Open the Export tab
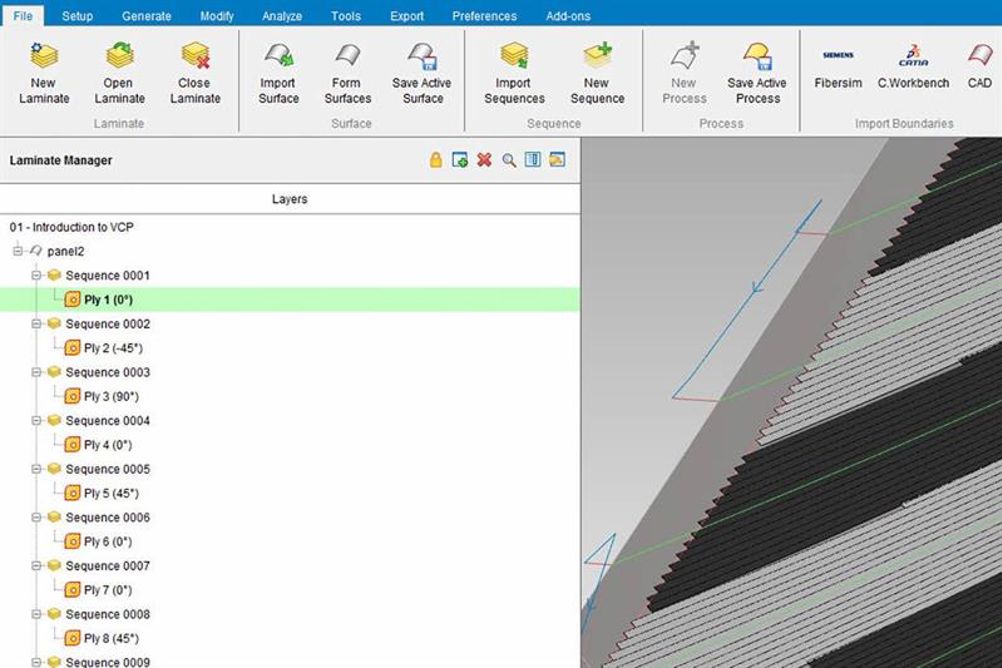The width and height of the screenshot is (1002, 668). click(407, 16)
